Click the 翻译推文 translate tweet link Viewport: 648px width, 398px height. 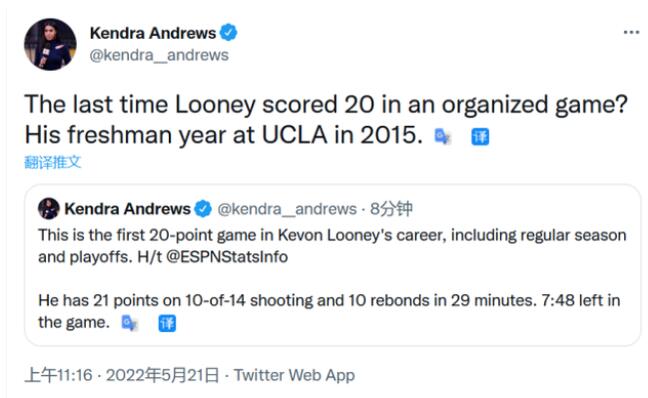52,162
